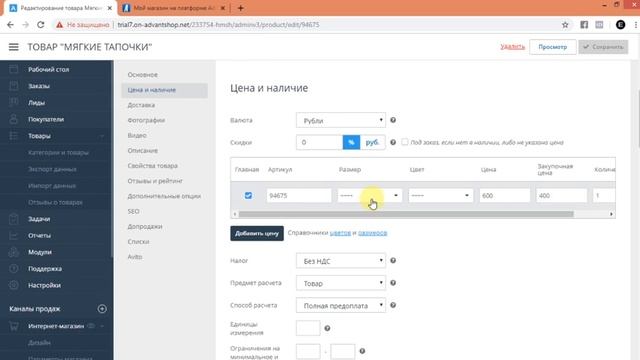Click help icon next to Единицы измерения
Viewport: 640px width, 360px height.
[327, 328]
